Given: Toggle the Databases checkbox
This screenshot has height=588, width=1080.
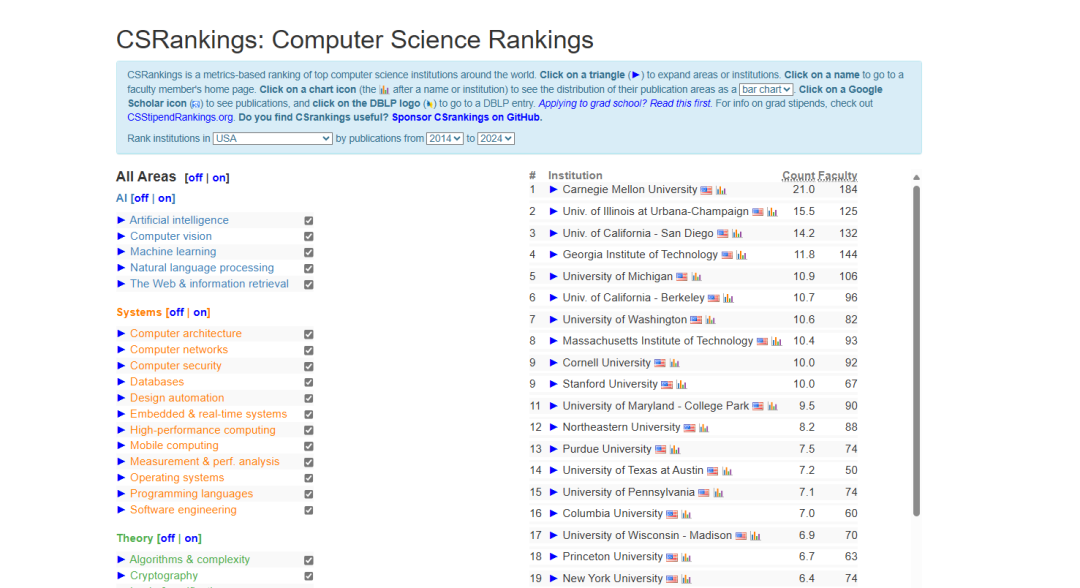Looking at the screenshot, I should (309, 382).
